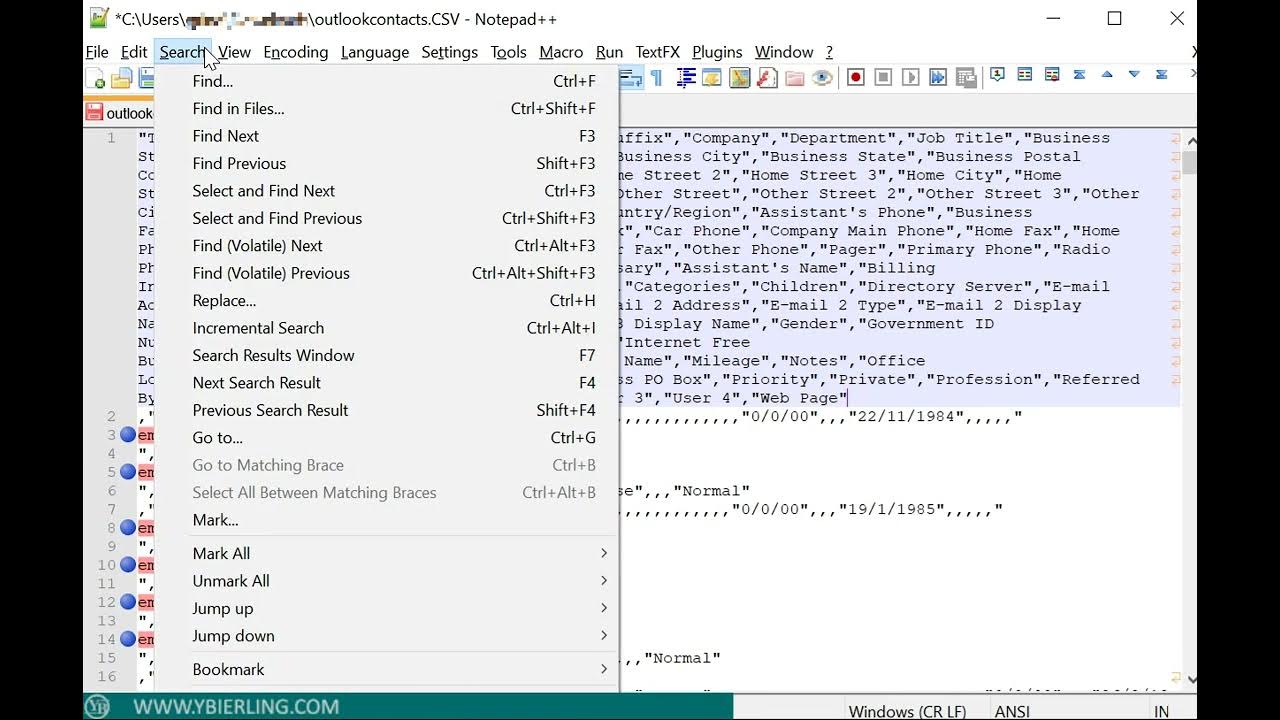
Task: Click the ANSI encoding status bar entry
Action: click(1013, 711)
